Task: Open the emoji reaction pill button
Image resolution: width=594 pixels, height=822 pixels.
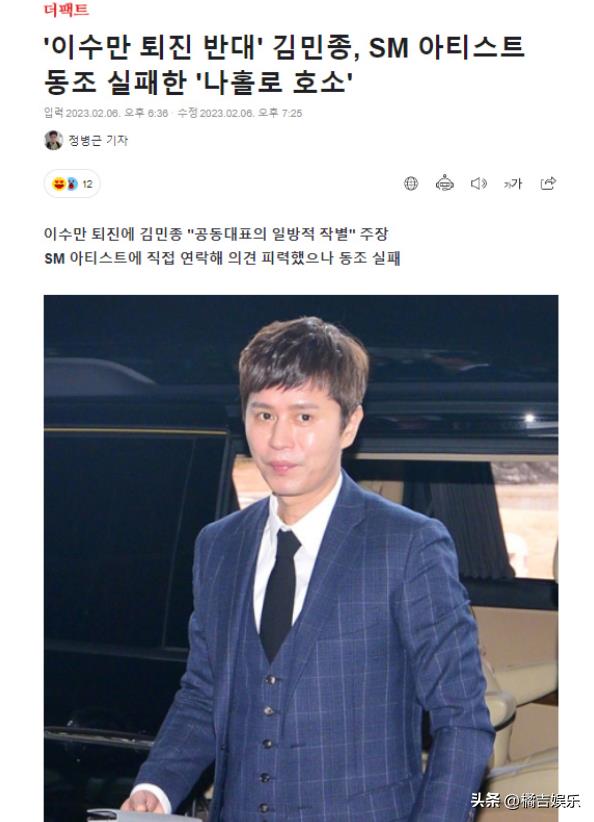Action: coord(72,184)
